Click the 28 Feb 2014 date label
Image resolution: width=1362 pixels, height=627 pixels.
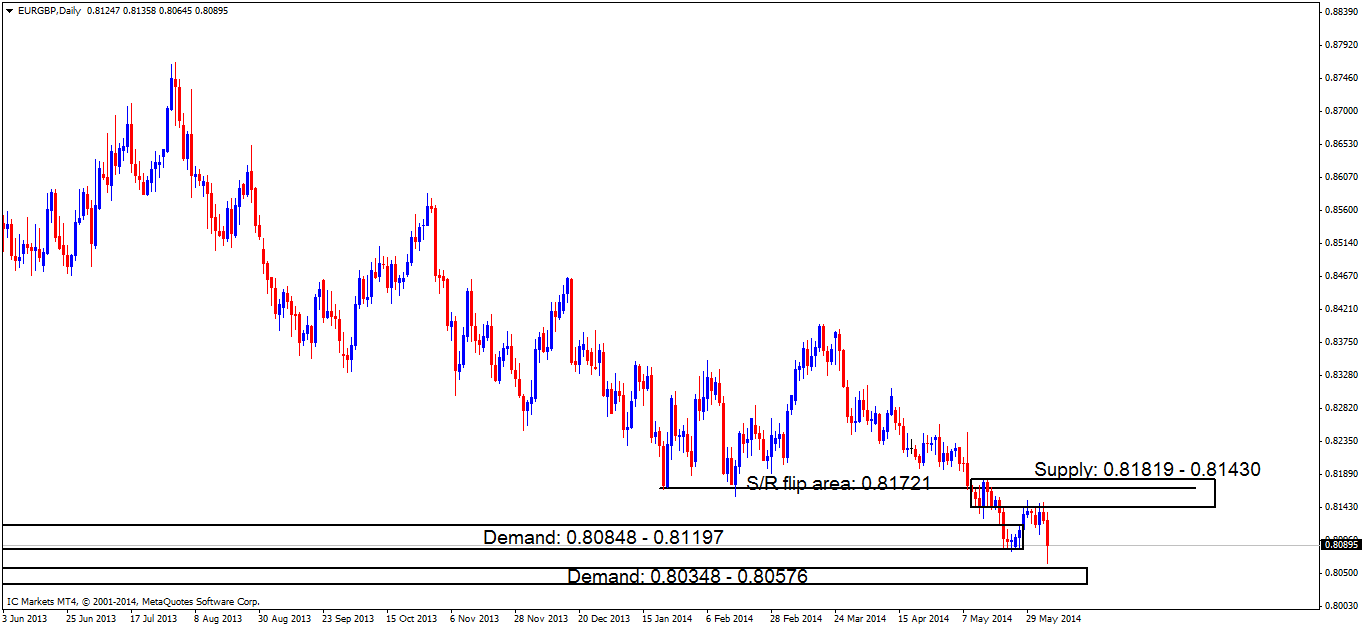point(796,618)
